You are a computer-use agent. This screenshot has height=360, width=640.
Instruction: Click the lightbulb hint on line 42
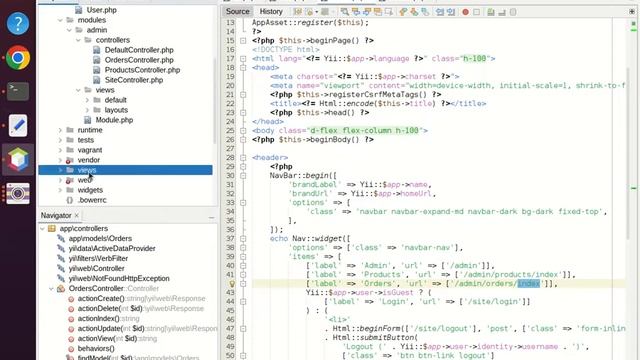pos(232,284)
